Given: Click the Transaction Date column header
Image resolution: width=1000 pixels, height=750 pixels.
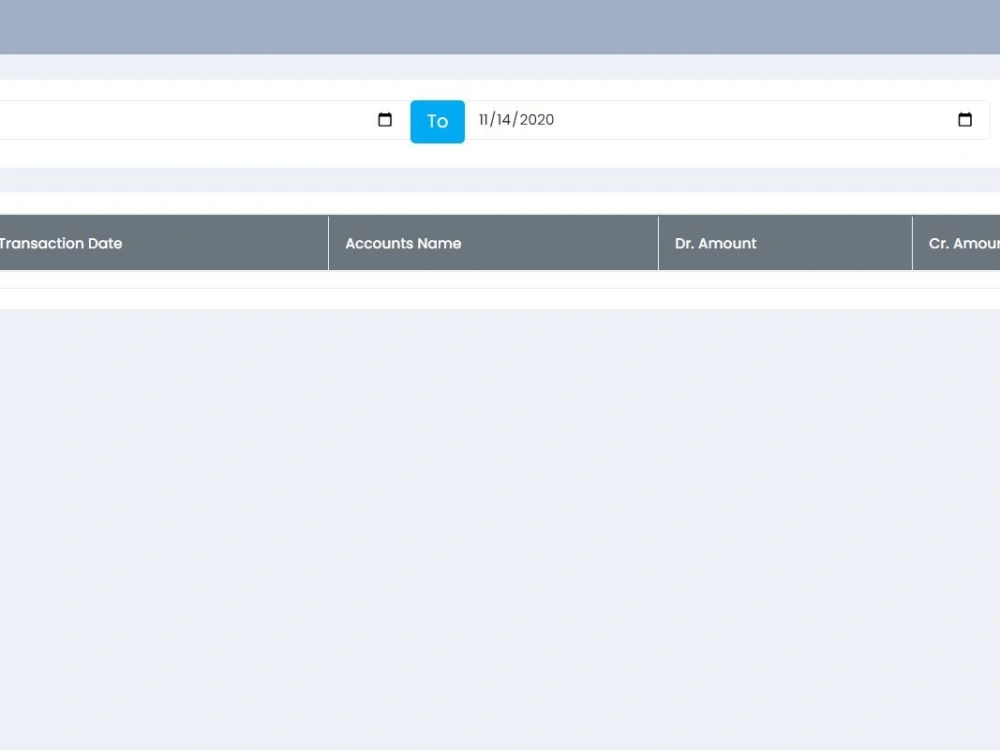Looking at the screenshot, I should pos(62,243).
